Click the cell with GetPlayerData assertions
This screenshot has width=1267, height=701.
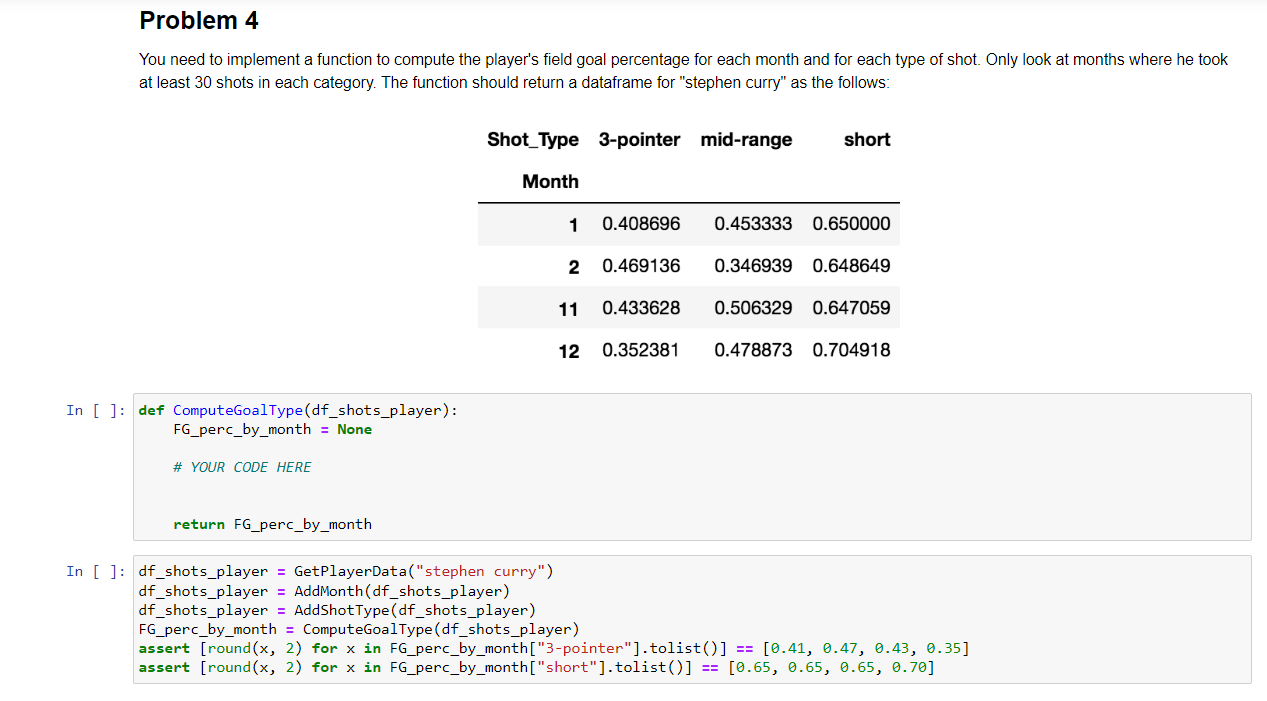[x=691, y=619]
